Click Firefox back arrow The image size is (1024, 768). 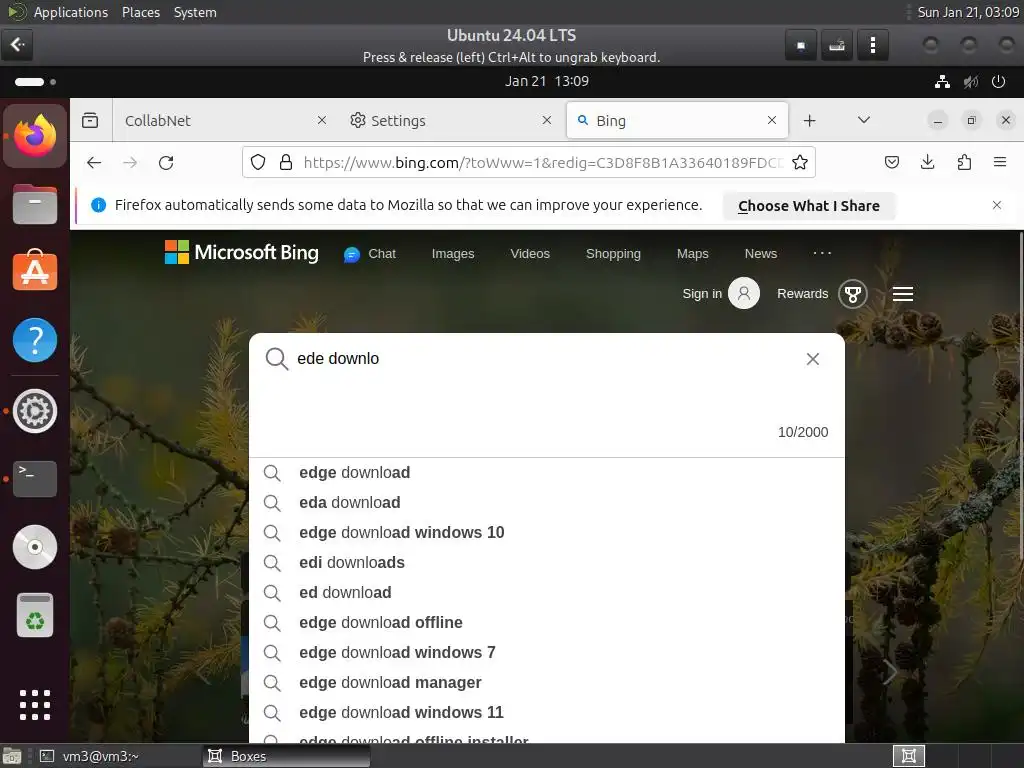click(x=94, y=163)
